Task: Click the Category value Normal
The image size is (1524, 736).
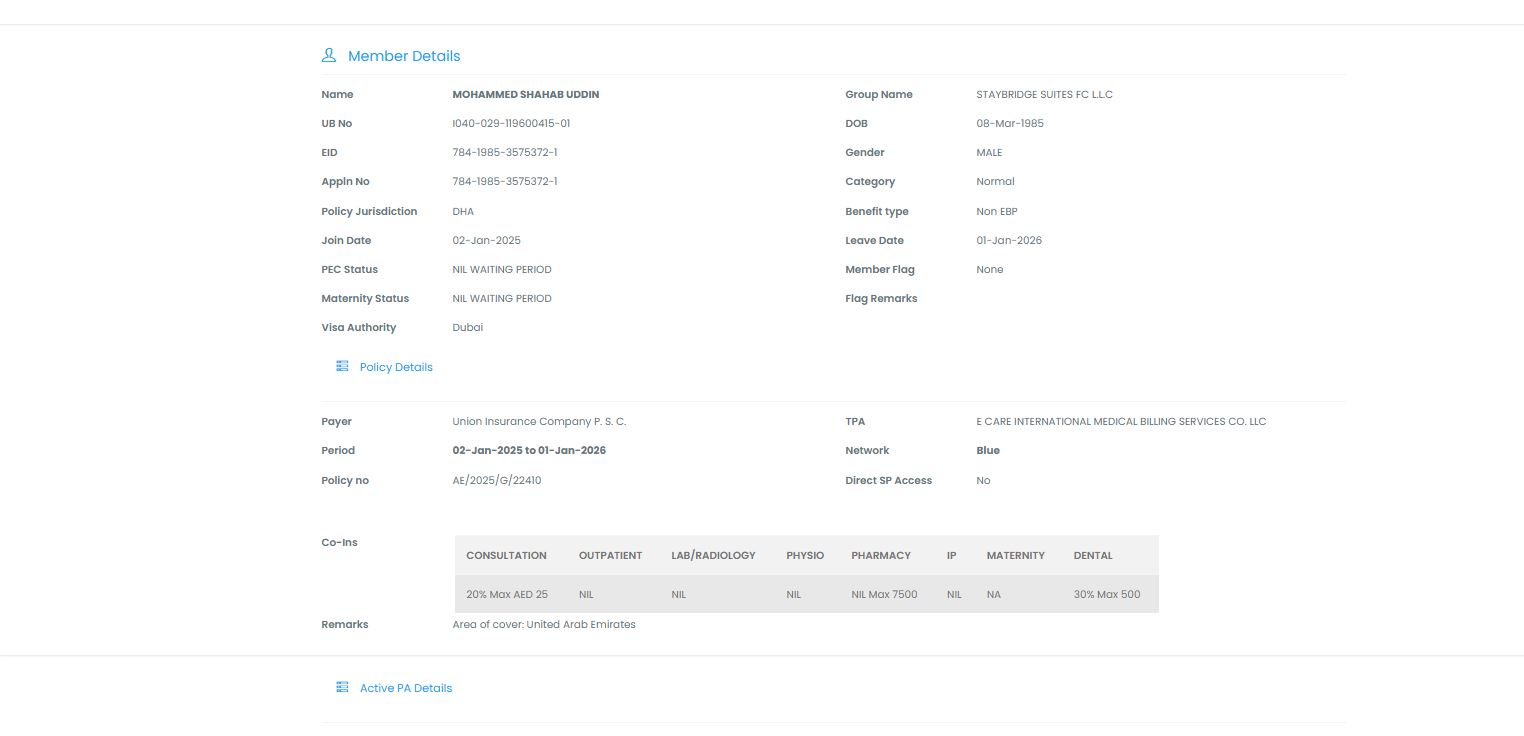Action: tap(995, 181)
